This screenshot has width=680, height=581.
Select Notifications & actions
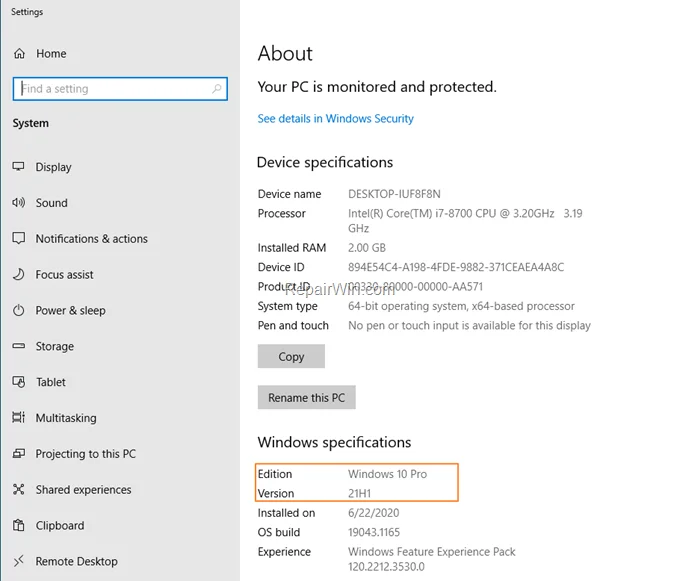click(92, 238)
